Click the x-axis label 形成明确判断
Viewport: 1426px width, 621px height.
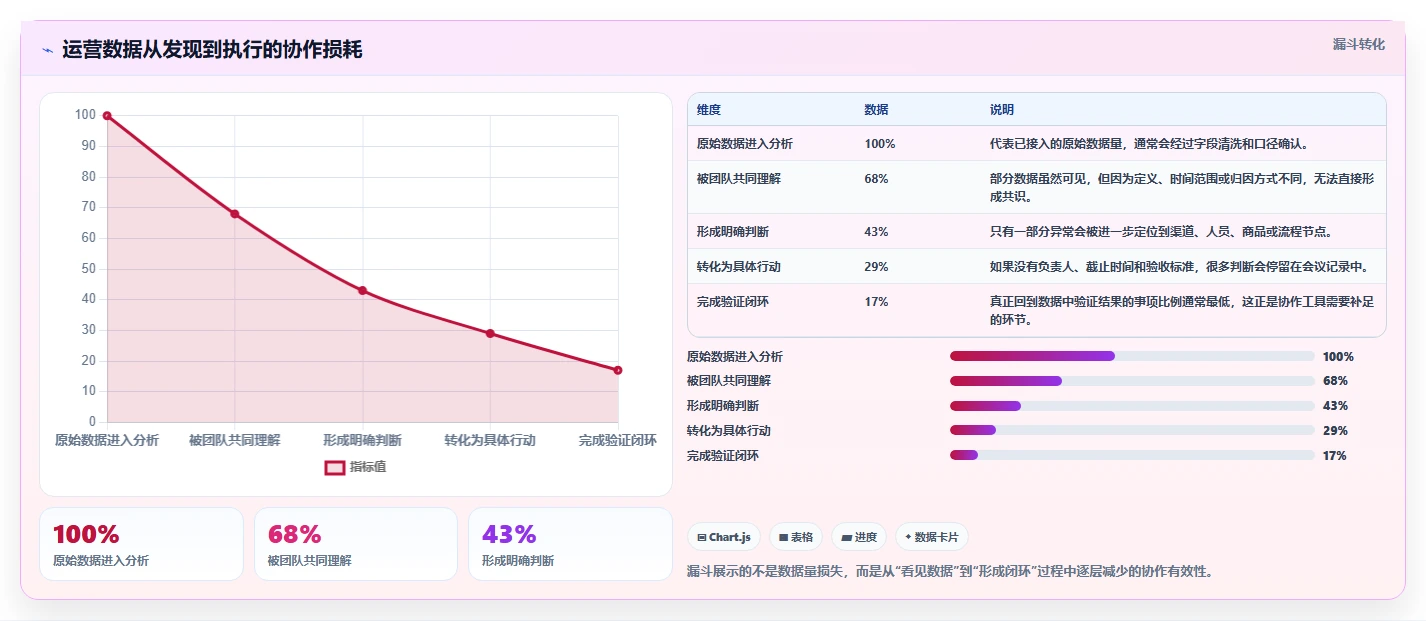coord(363,441)
